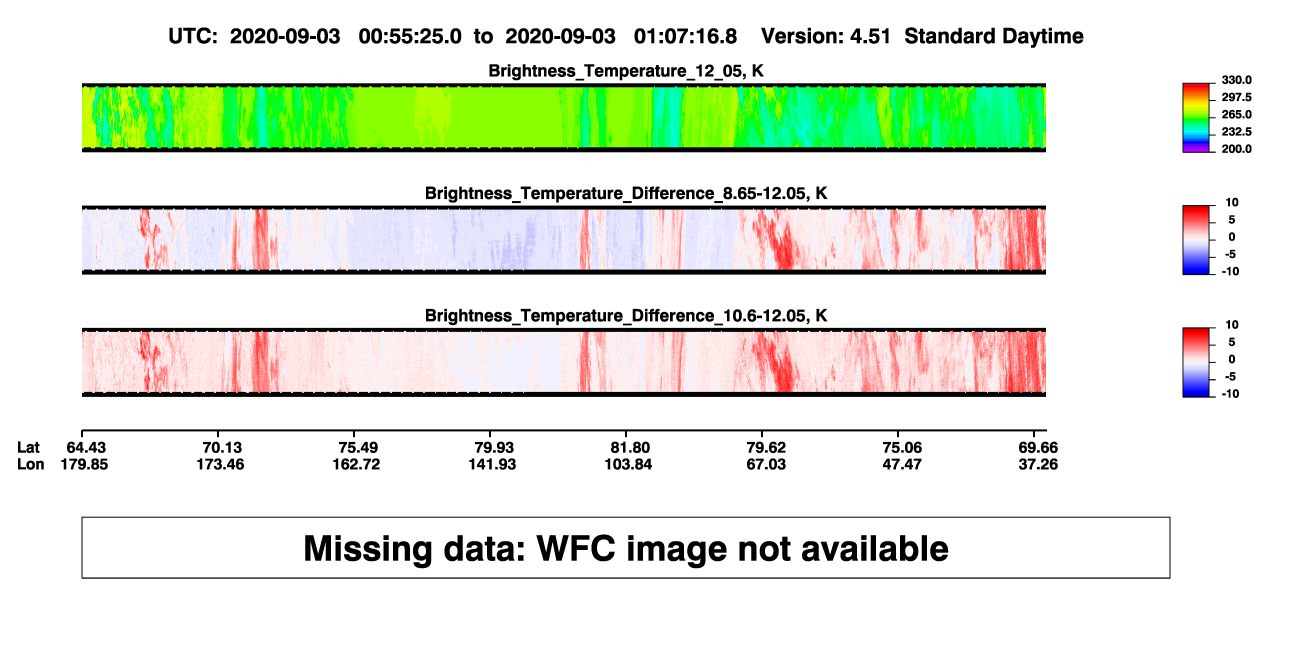This screenshot has height=667, width=1300.
Task: Click the 'Version: 4.51' header text
Action: [x=827, y=36]
